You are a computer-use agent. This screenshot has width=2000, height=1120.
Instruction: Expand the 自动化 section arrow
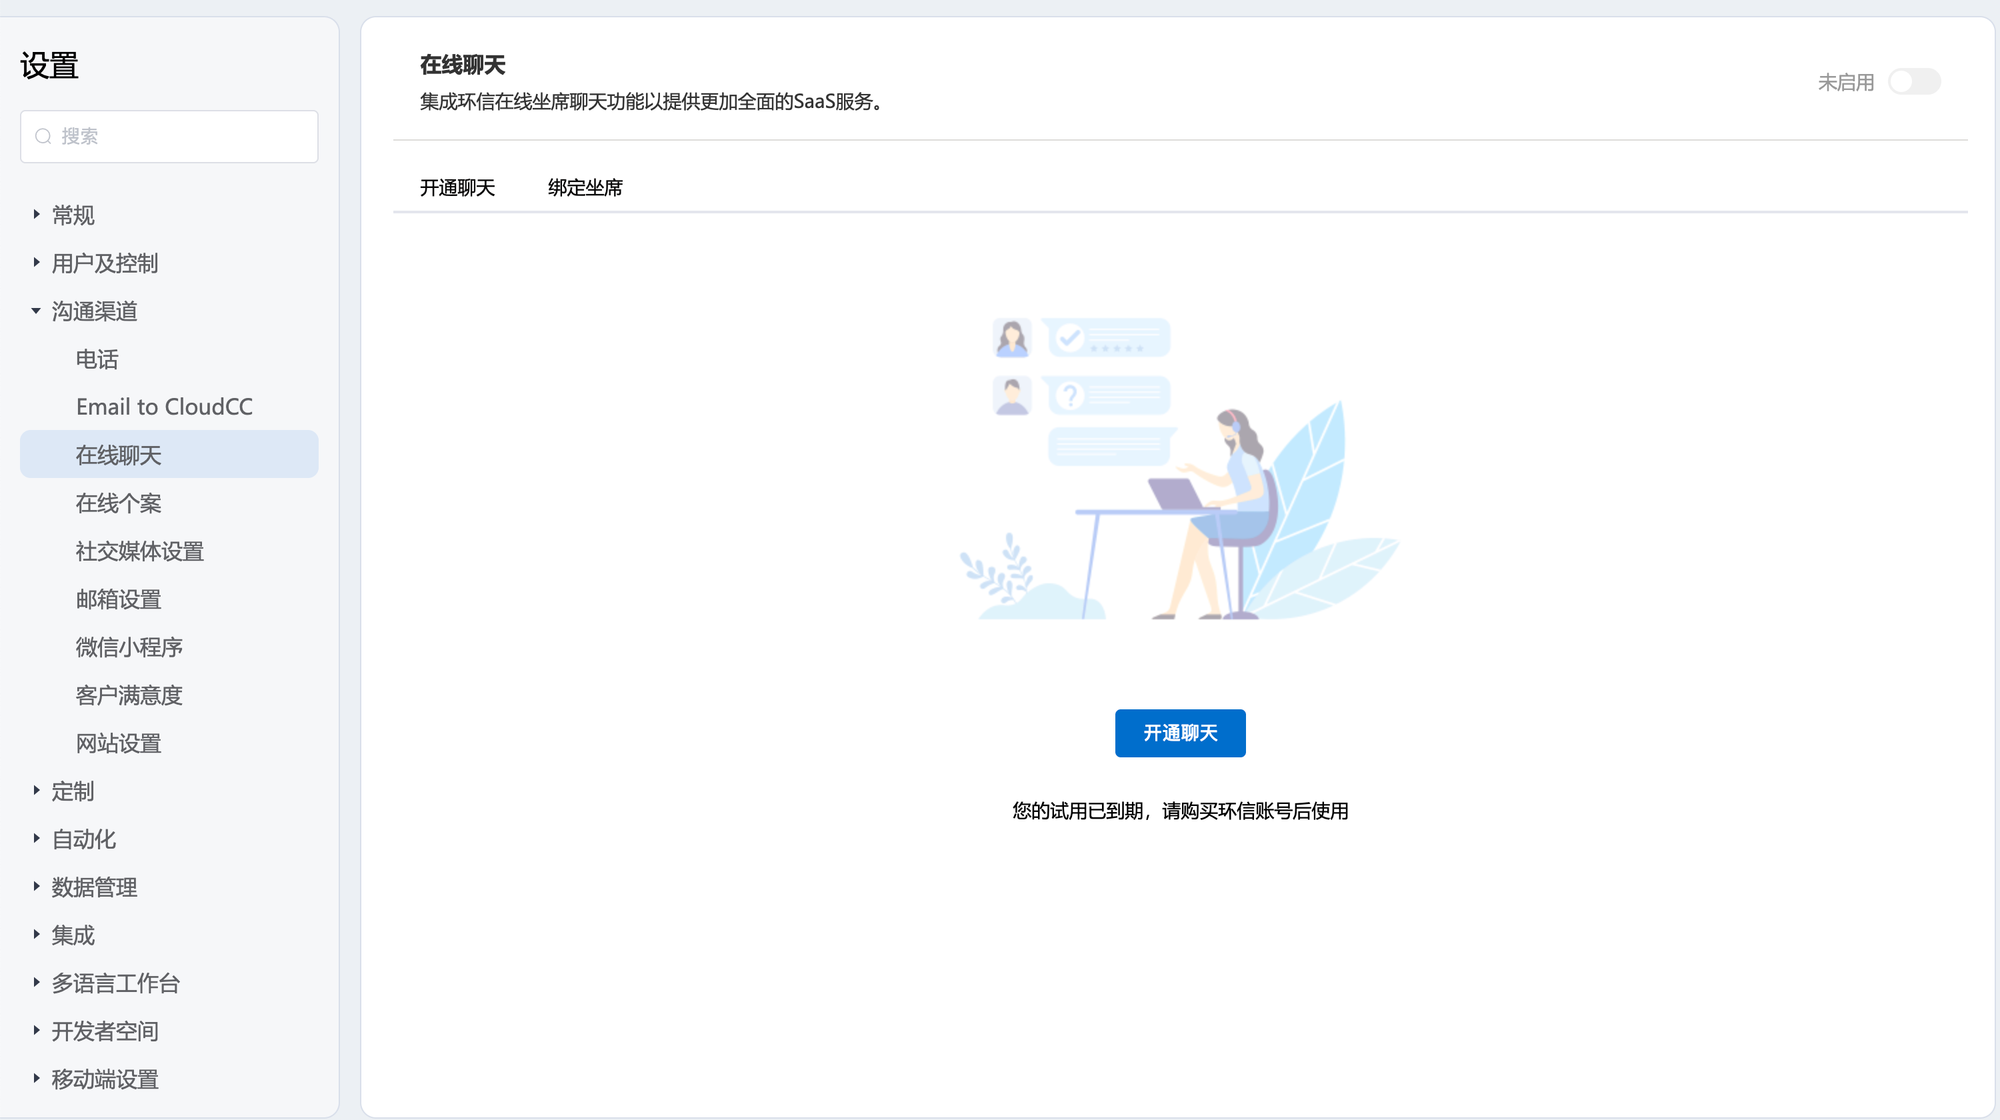click(36, 839)
